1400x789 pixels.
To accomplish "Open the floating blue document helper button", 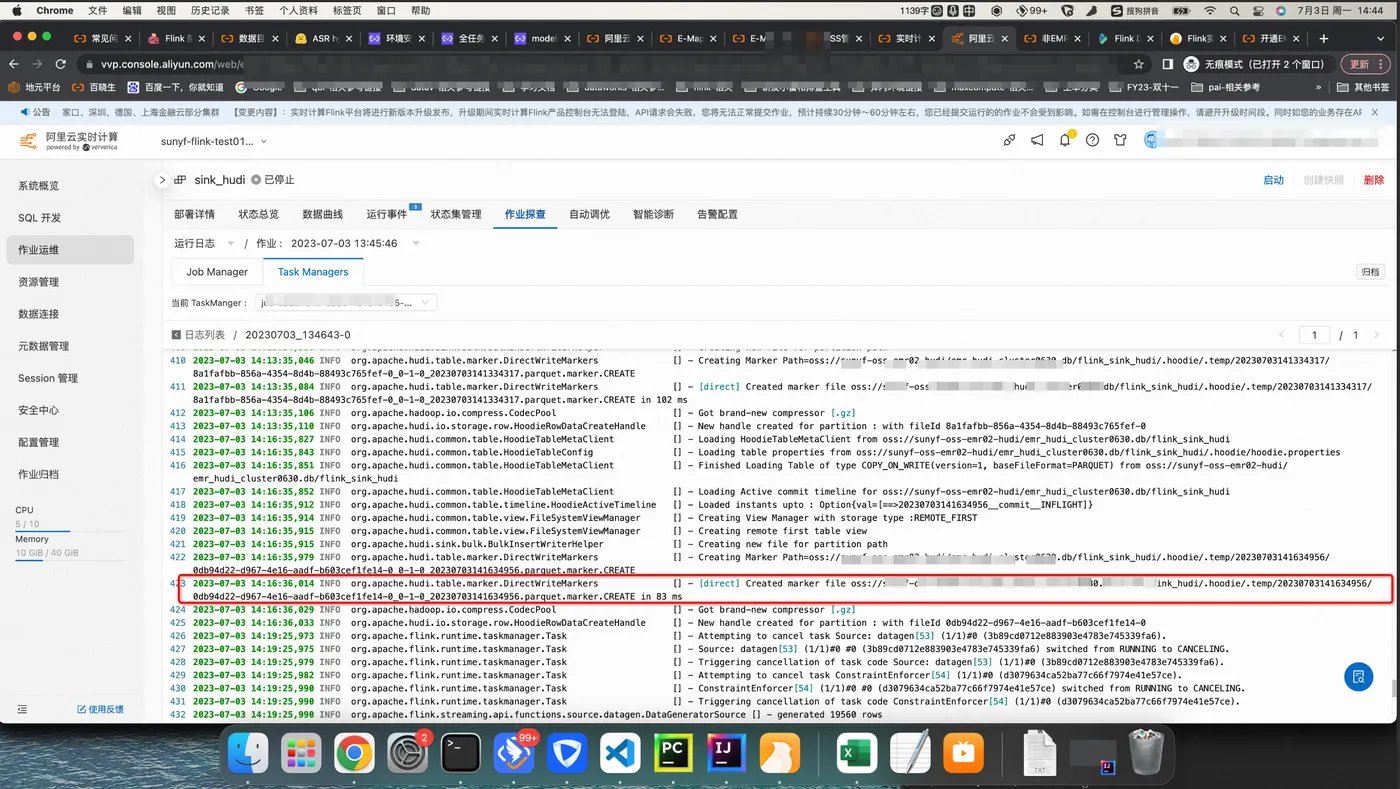I will click(x=1358, y=677).
